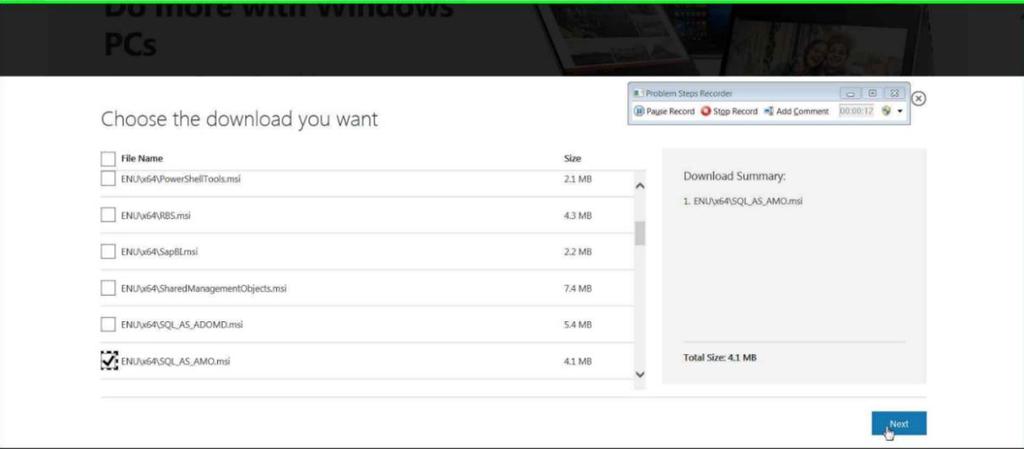Uncheck the SQL_AS_AMO.msi checkbox

(x=109, y=360)
